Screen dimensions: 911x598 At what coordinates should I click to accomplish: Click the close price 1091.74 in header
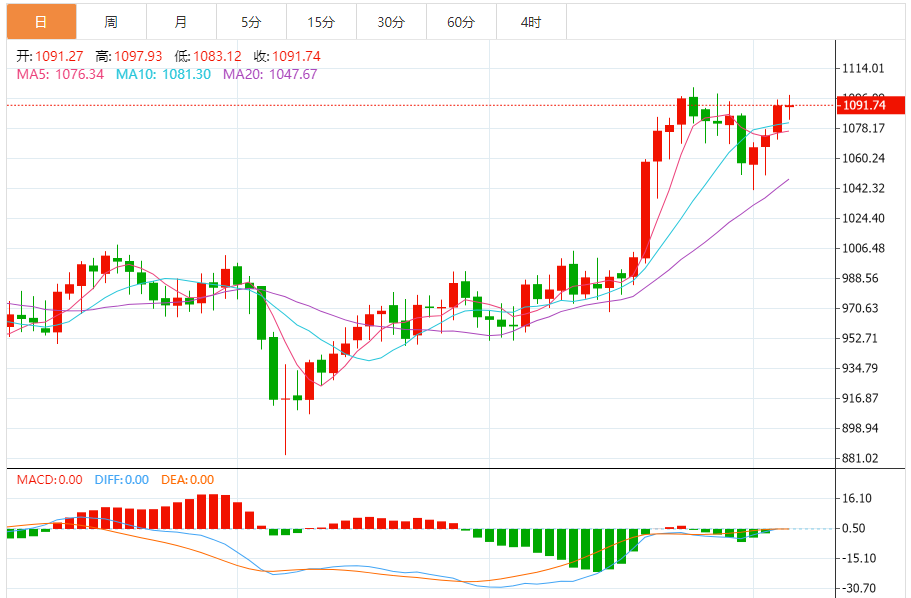point(296,56)
